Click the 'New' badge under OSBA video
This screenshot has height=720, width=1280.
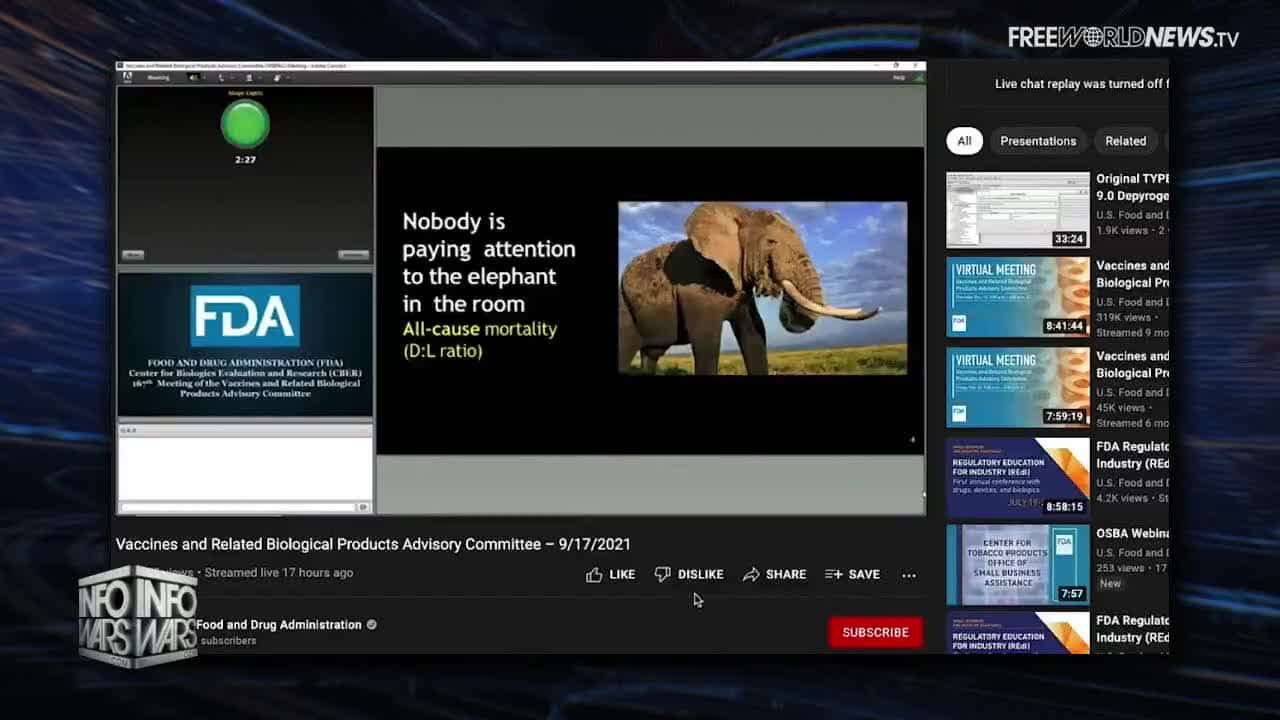click(x=1110, y=584)
